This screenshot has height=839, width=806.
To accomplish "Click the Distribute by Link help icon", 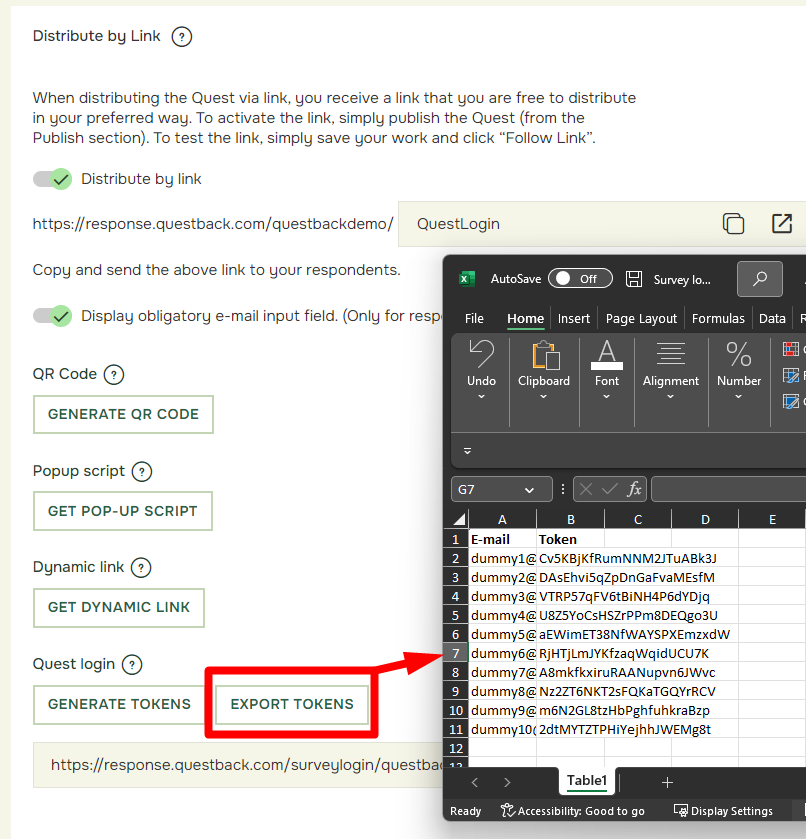I will (x=181, y=37).
